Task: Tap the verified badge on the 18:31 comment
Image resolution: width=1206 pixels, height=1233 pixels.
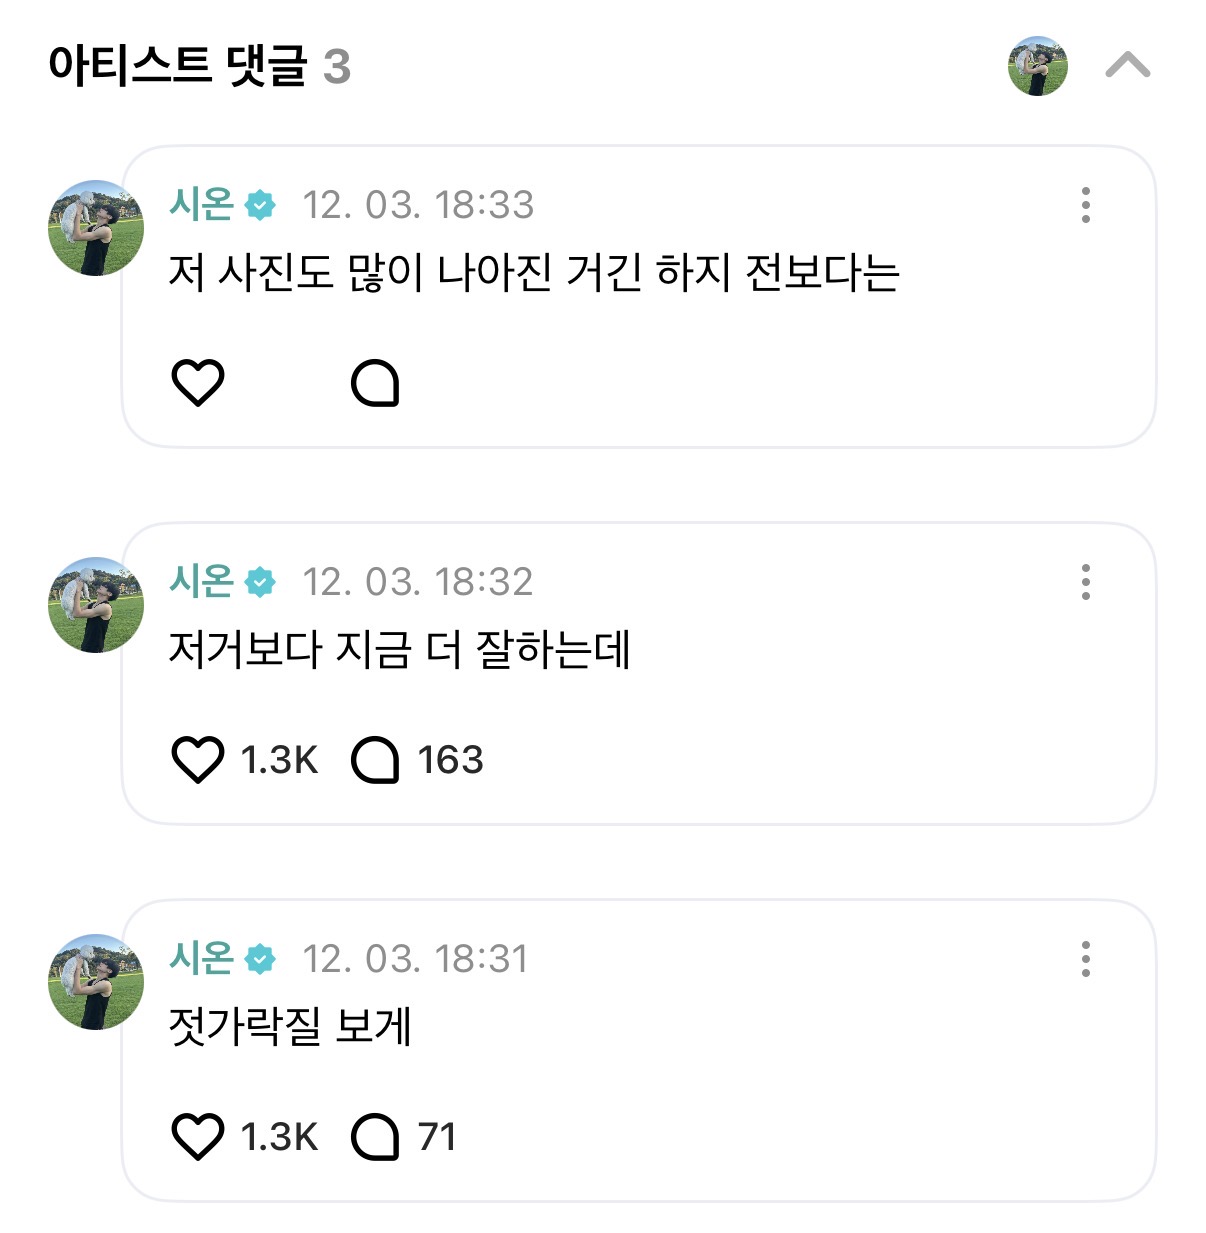Action: point(261,959)
